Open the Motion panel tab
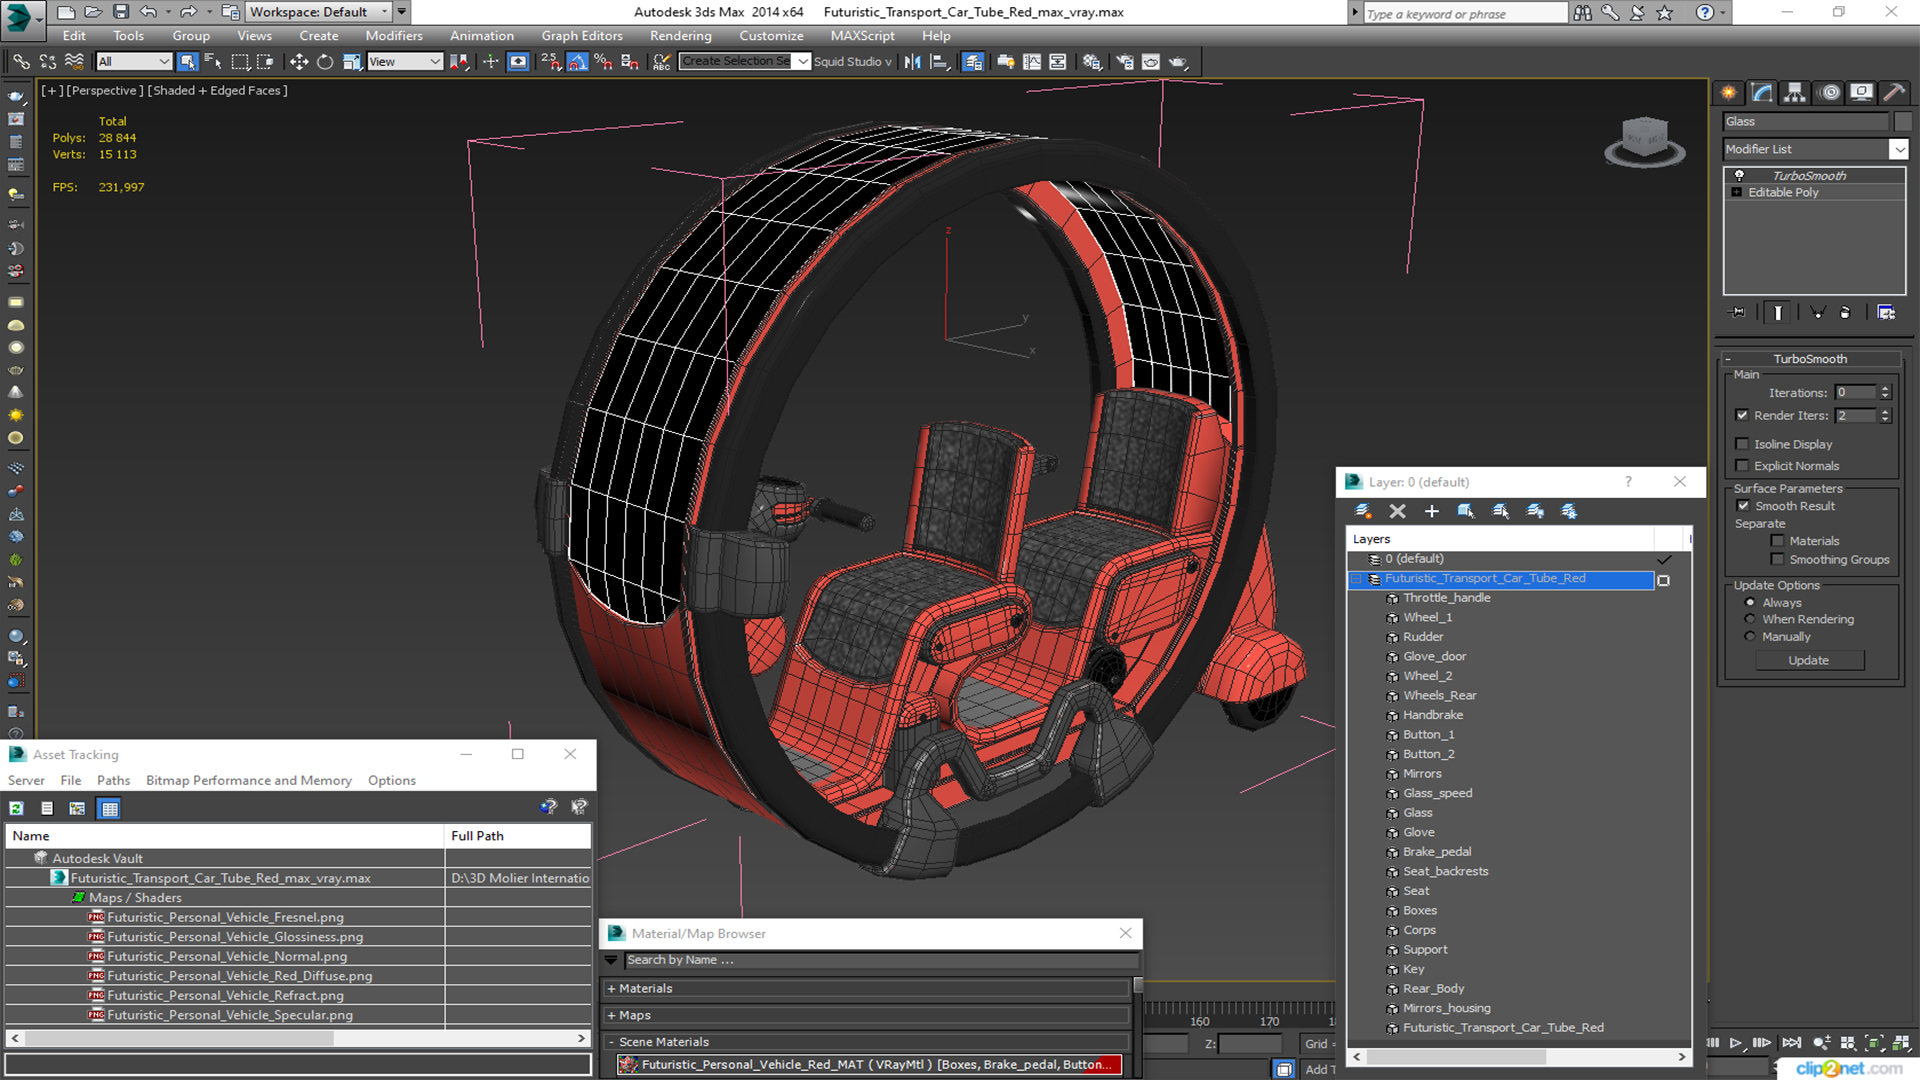This screenshot has width=1920, height=1080. tap(1829, 92)
